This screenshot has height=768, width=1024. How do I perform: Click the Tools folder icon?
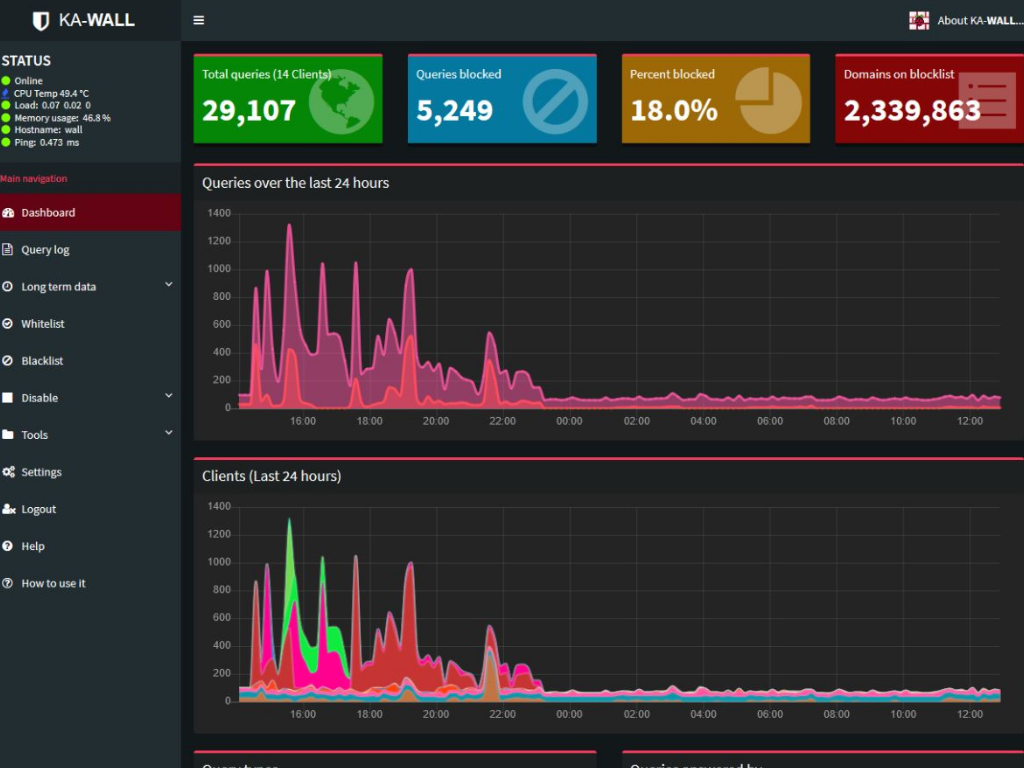(x=8, y=435)
